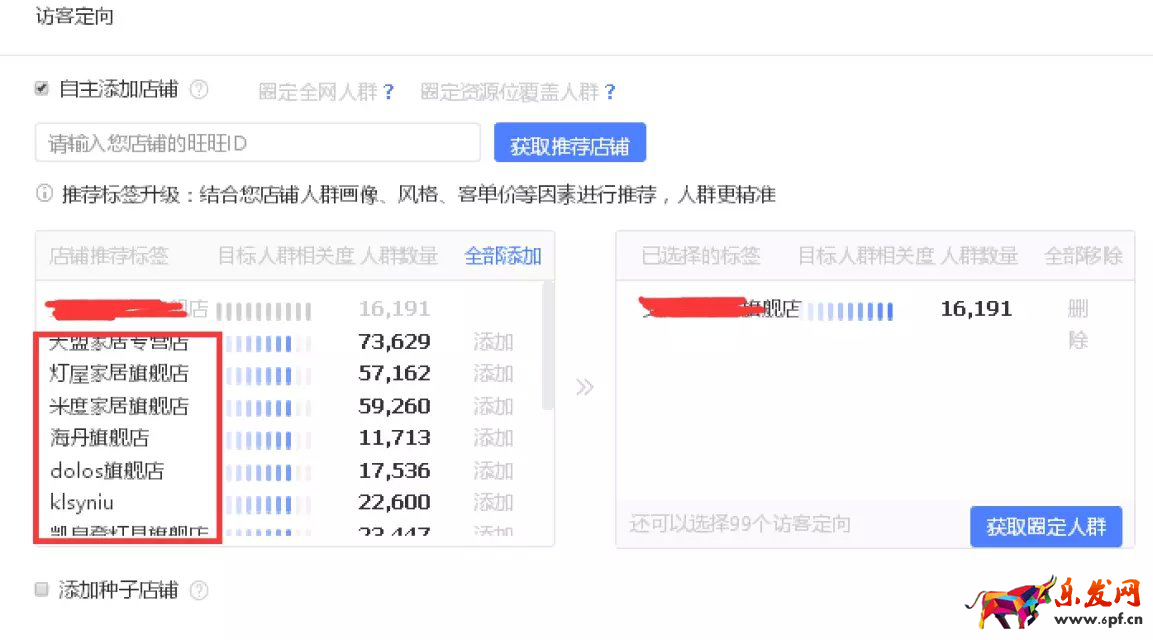Click 圈定资源位覆盖人群 label

(510, 92)
